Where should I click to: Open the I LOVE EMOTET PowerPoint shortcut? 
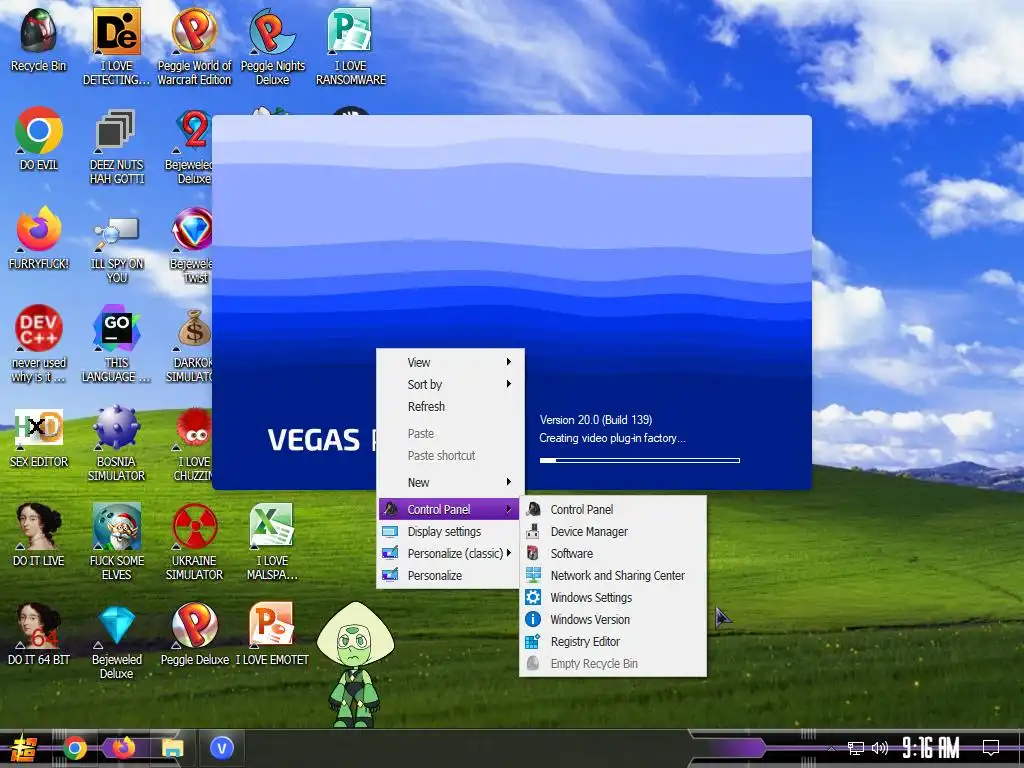tap(272, 633)
